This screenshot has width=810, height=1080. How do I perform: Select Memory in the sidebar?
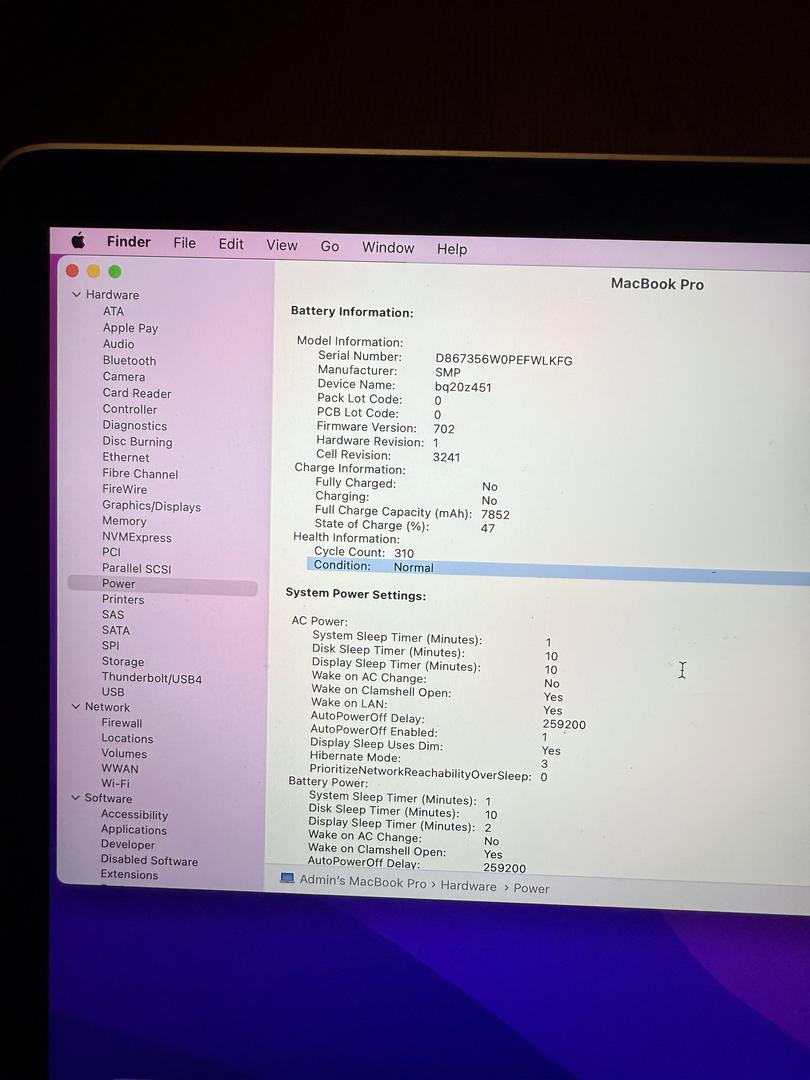click(125, 521)
